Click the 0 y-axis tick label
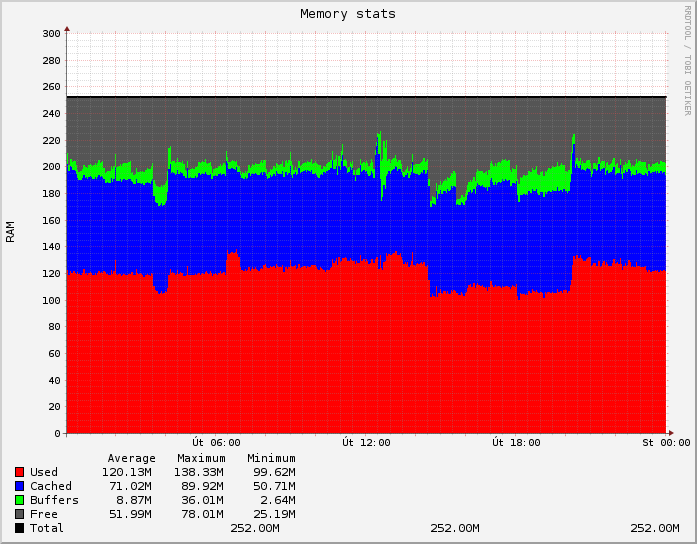Screen dimensions: 697x544 [x=57, y=433]
